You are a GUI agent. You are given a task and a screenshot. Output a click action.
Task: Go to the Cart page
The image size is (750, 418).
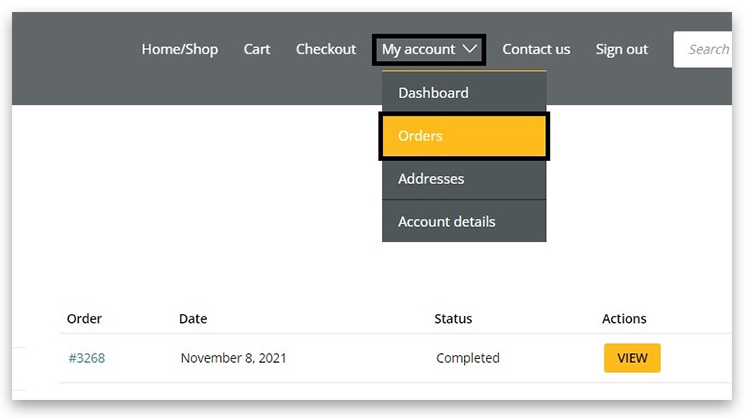(x=257, y=49)
